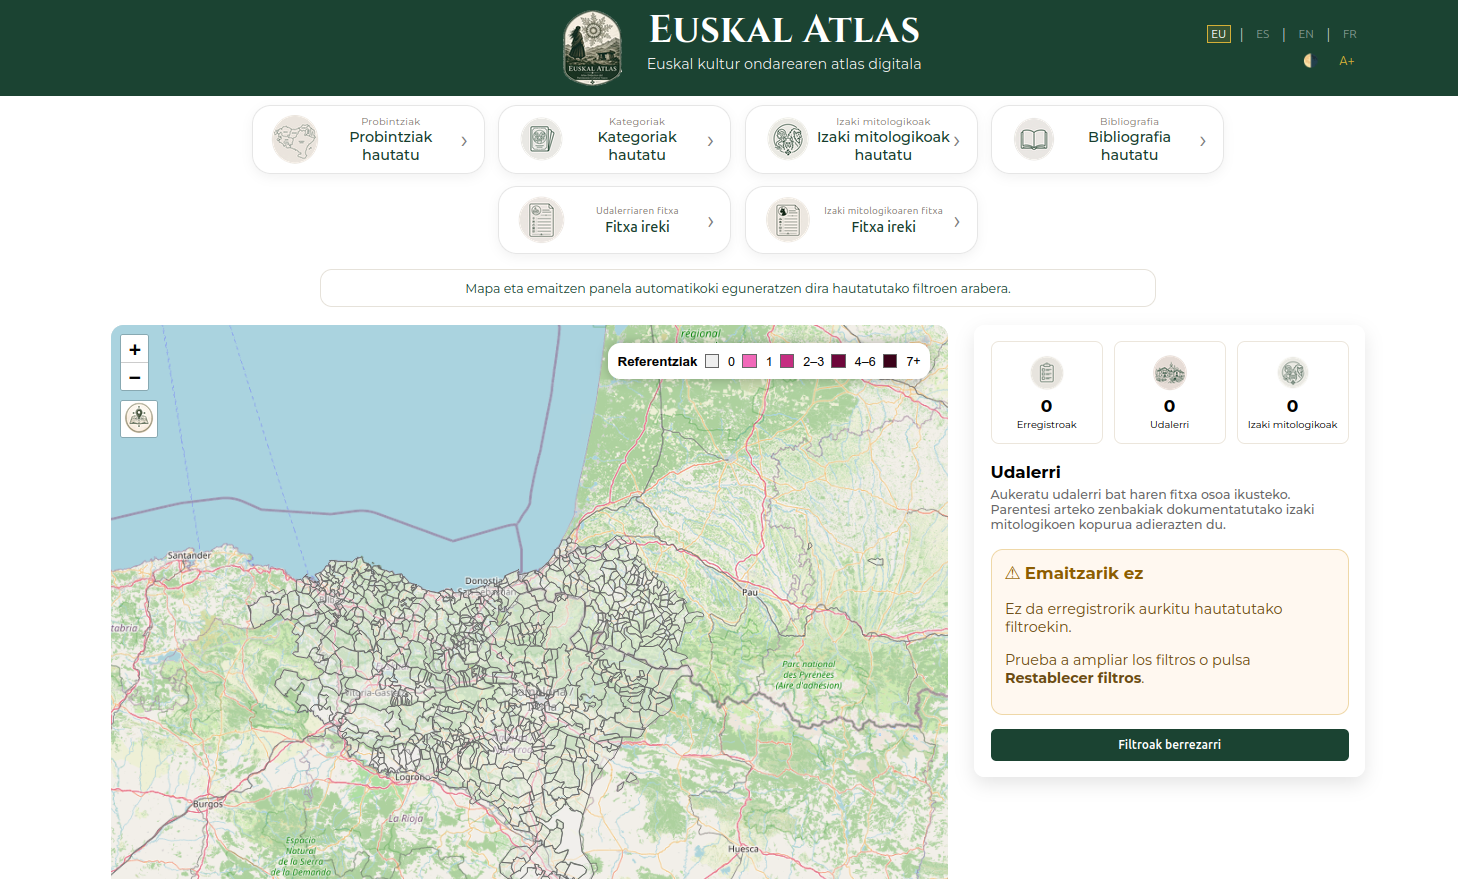Click the magenta 2–3 legend swatch

787,361
